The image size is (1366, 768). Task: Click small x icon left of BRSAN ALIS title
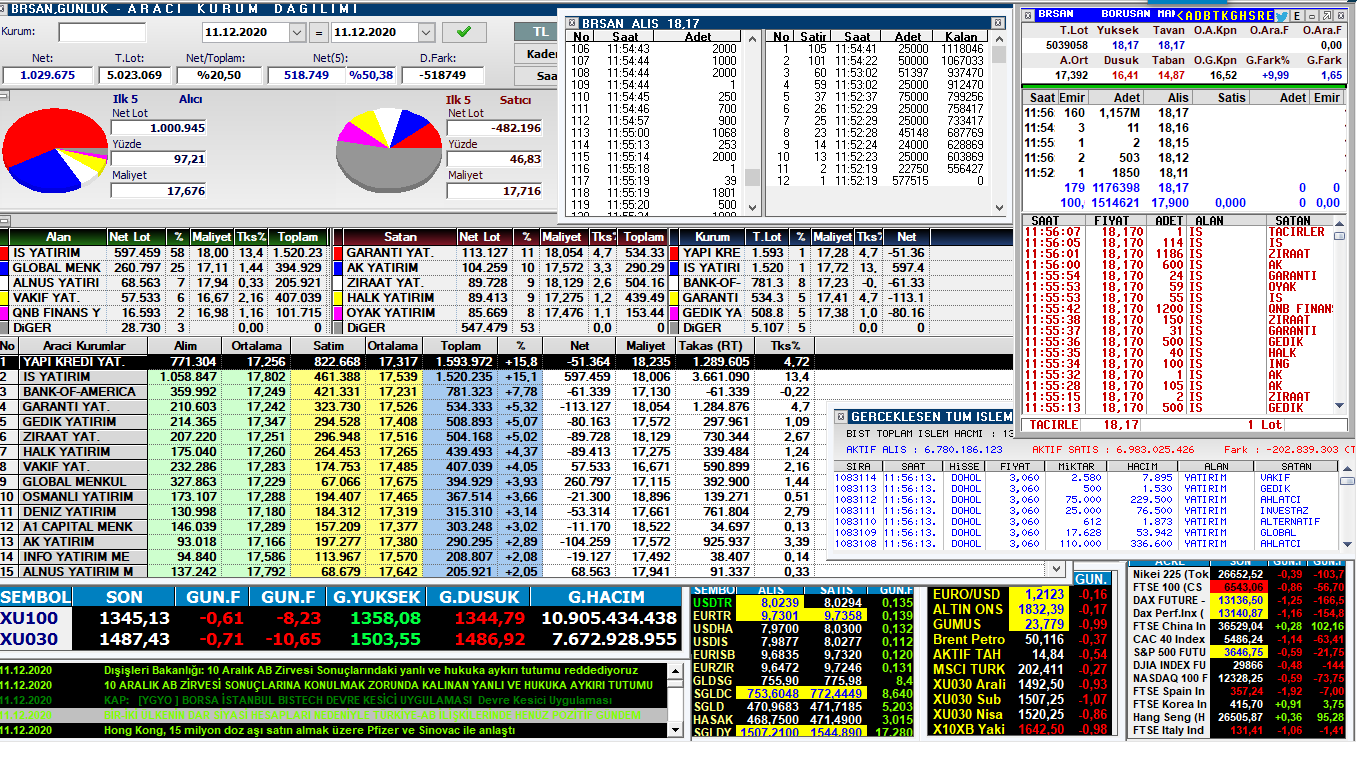point(572,22)
